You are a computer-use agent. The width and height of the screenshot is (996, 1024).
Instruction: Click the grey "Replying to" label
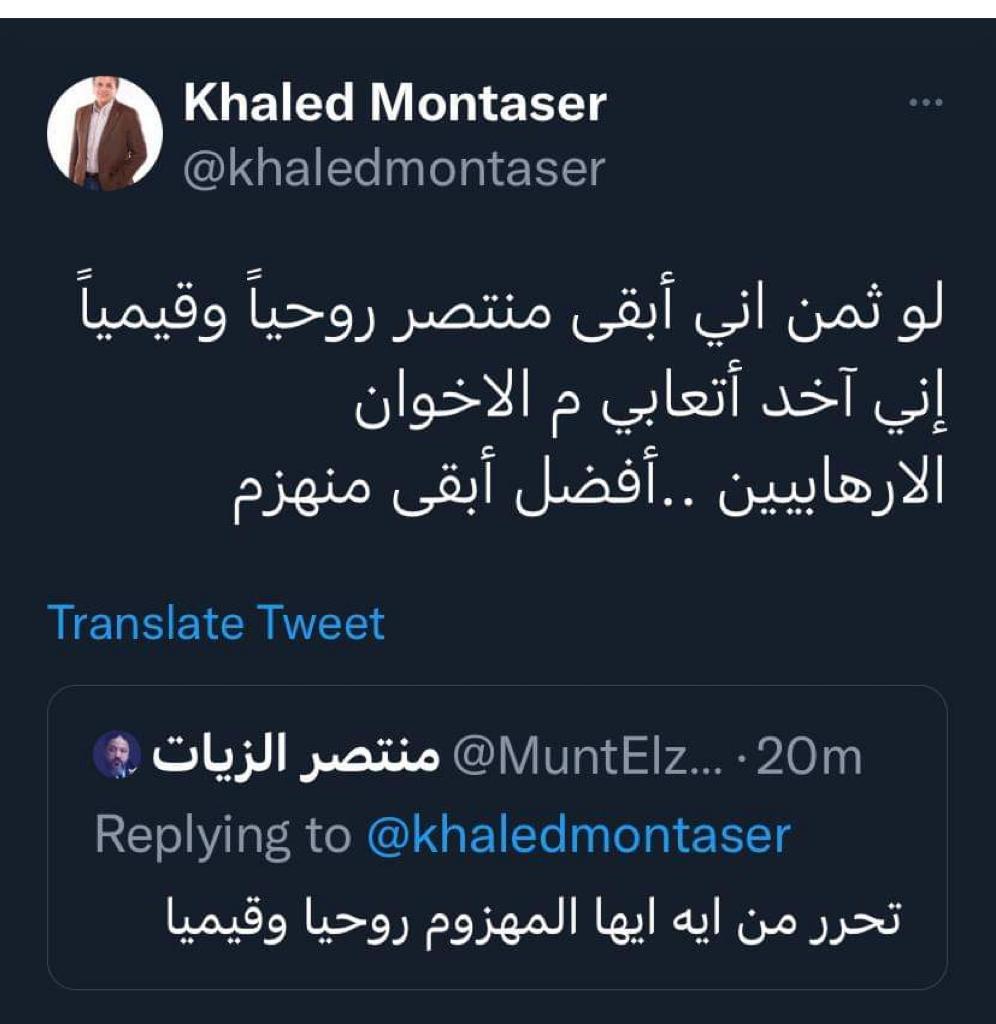223,834
